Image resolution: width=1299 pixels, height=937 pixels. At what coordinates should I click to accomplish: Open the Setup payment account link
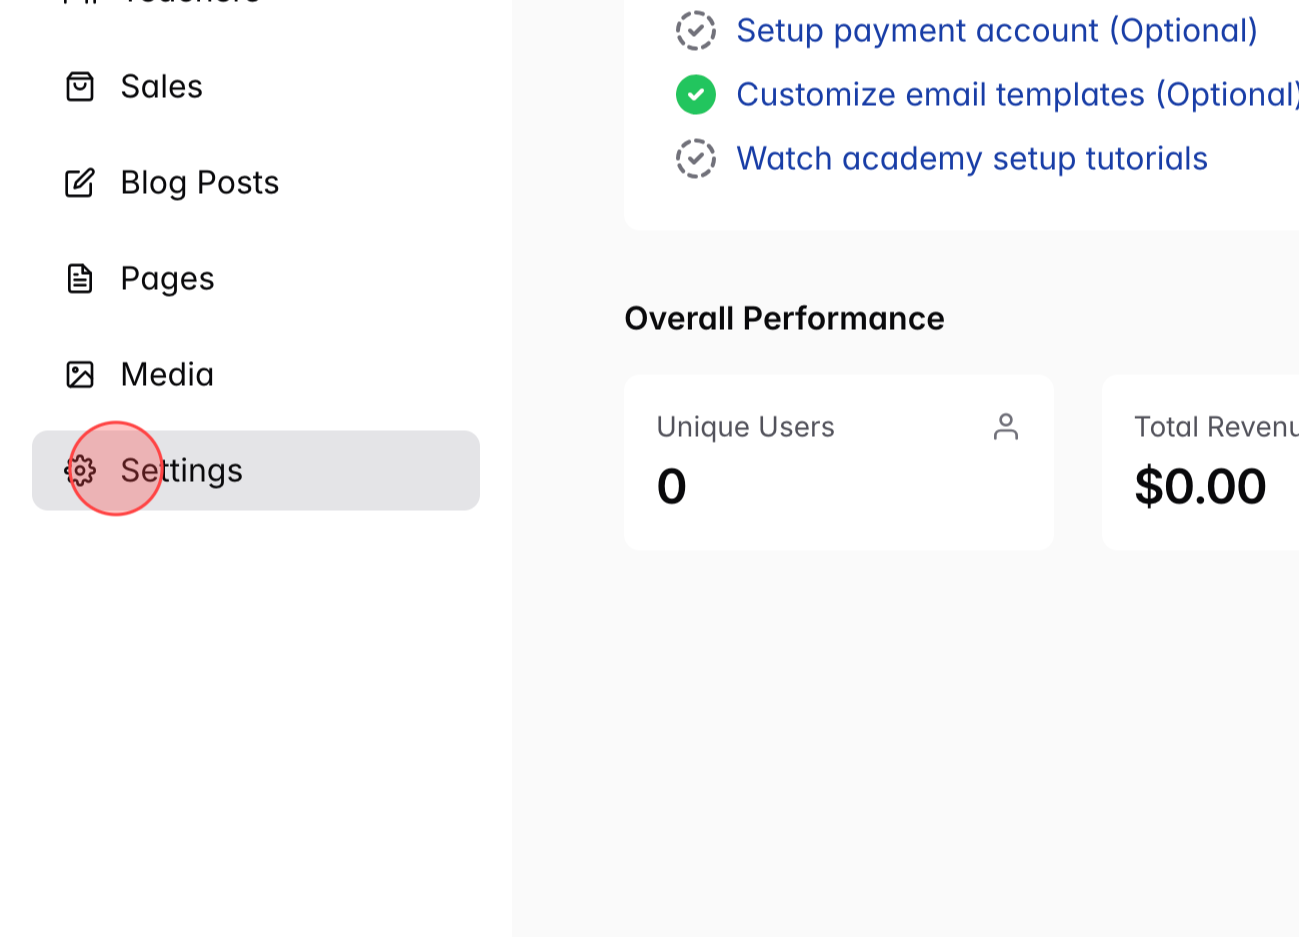coord(996,31)
